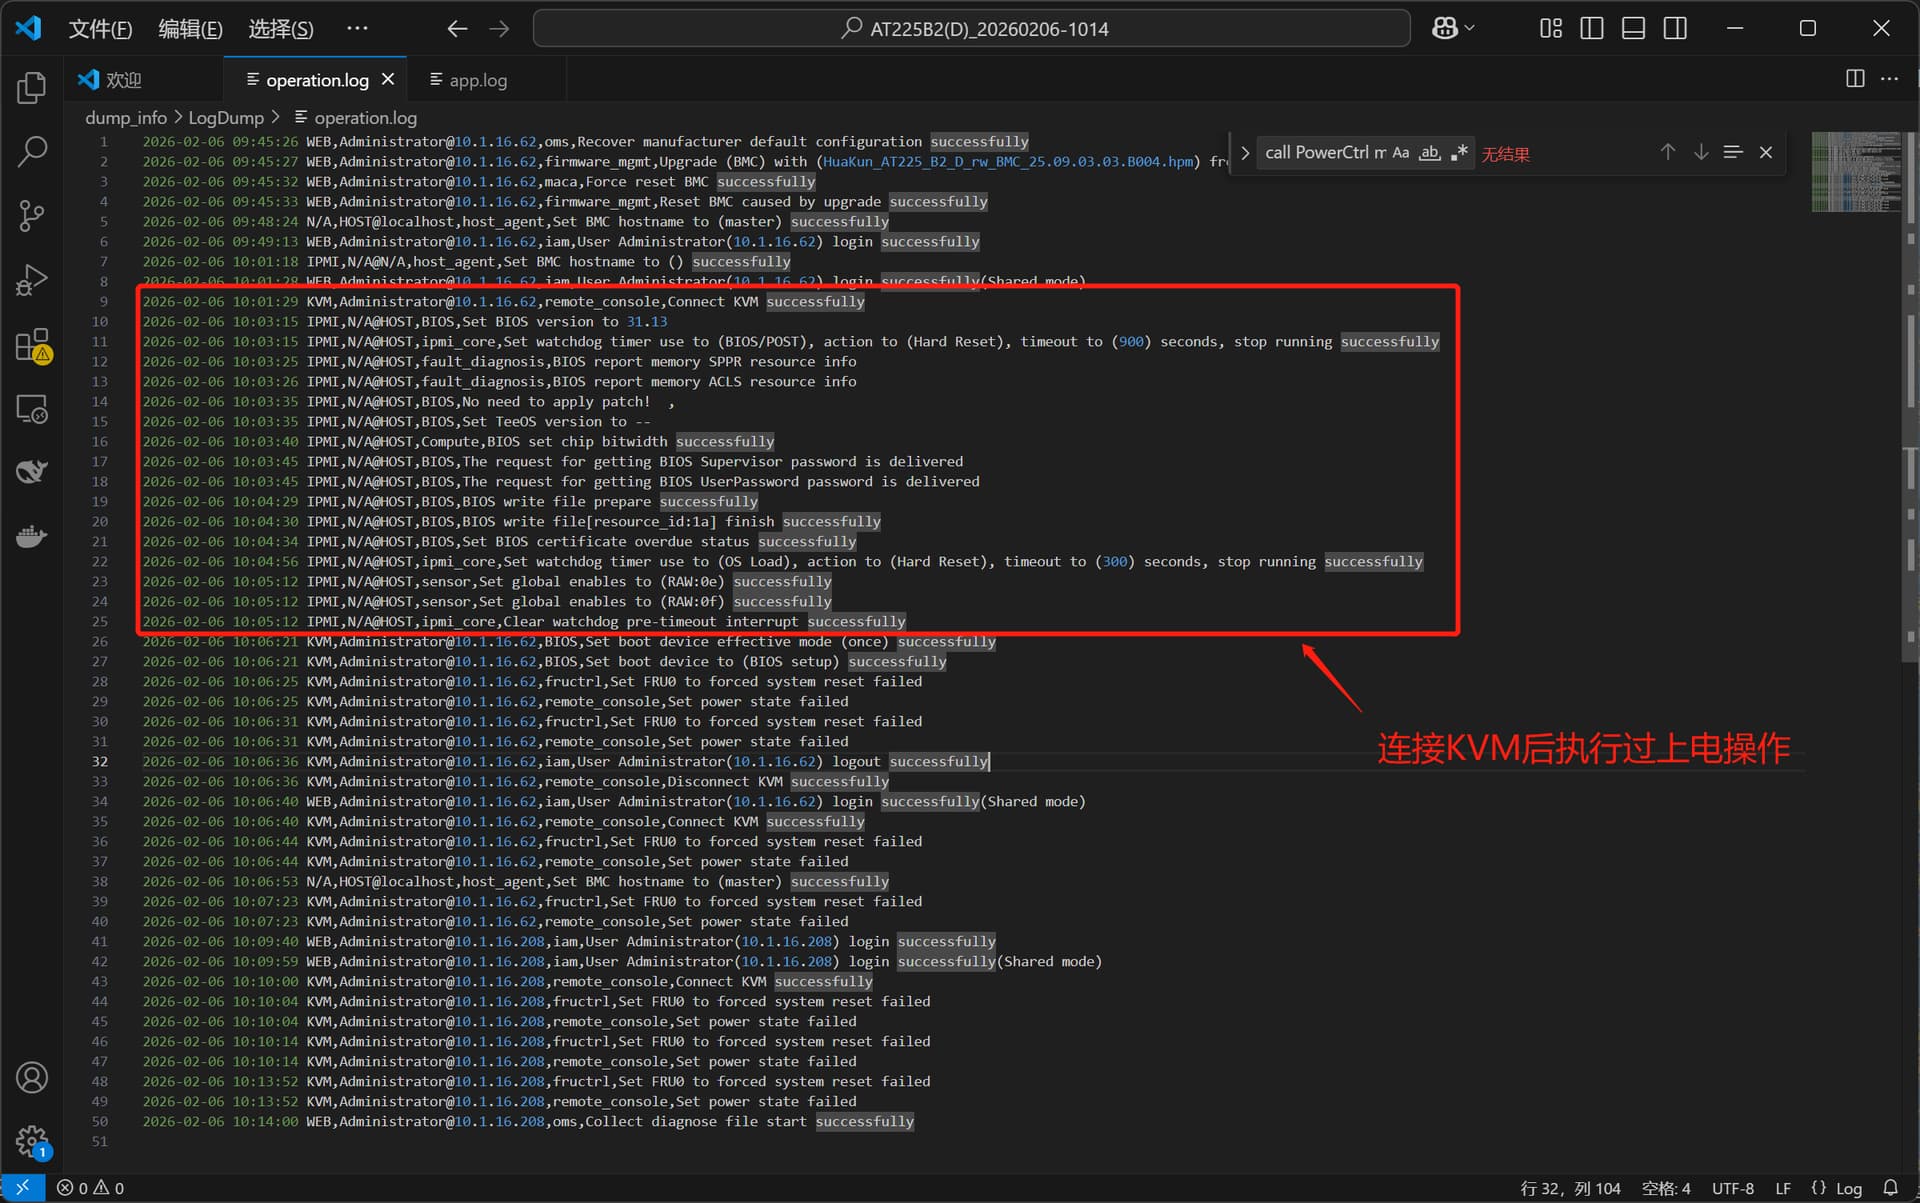Click the minimap code overview
Viewport: 1920px width, 1203px height.
(x=1855, y=172)
